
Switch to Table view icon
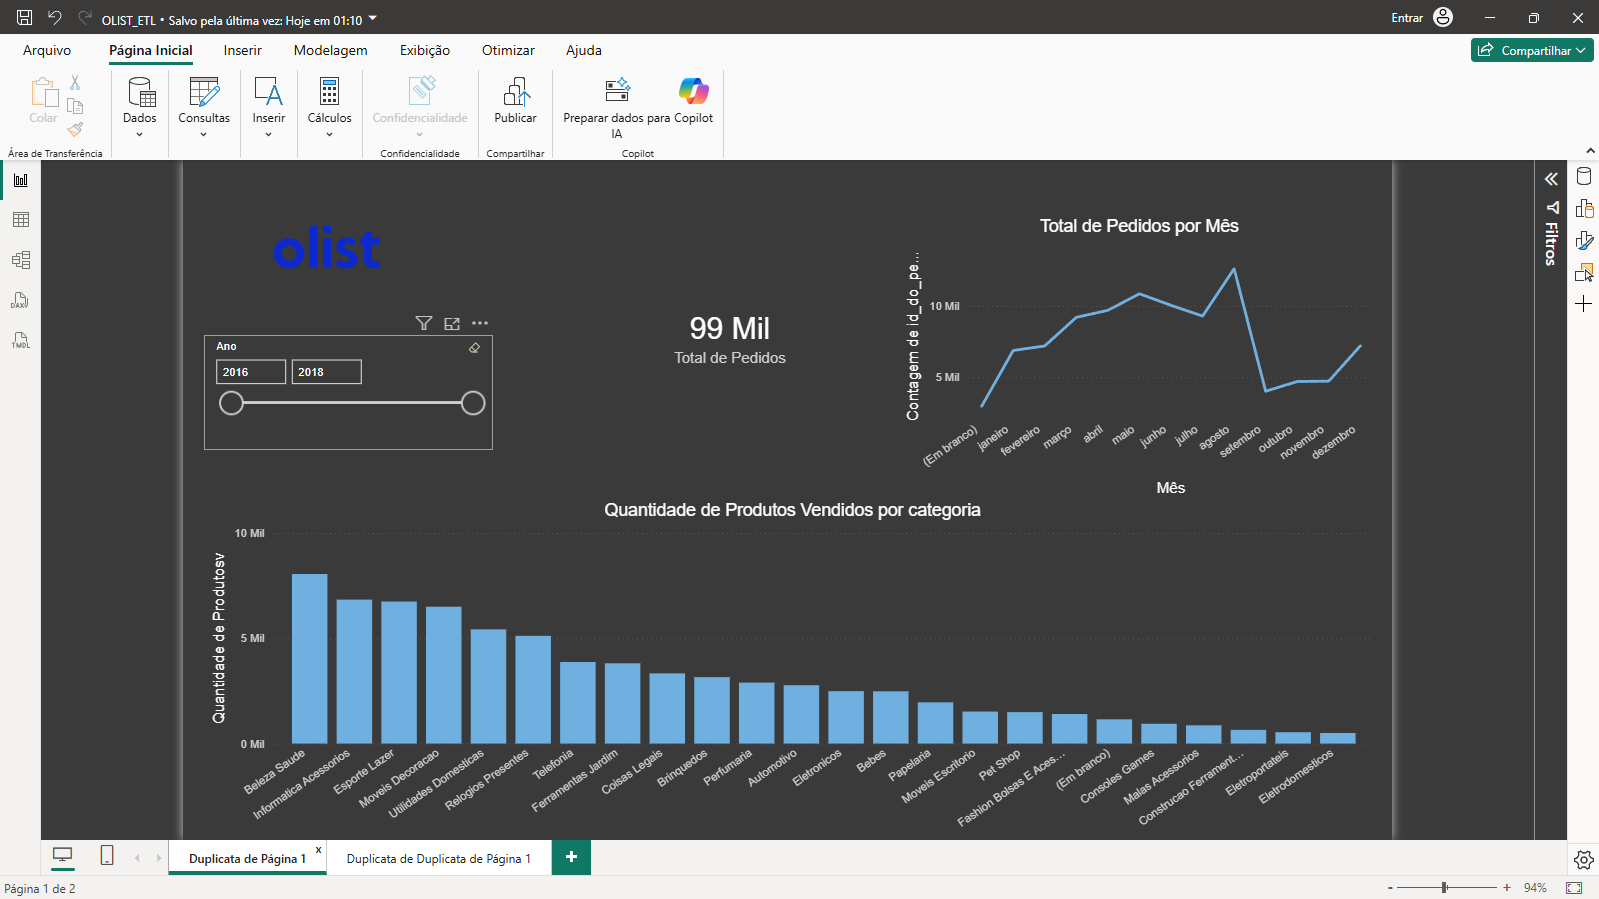20,220
